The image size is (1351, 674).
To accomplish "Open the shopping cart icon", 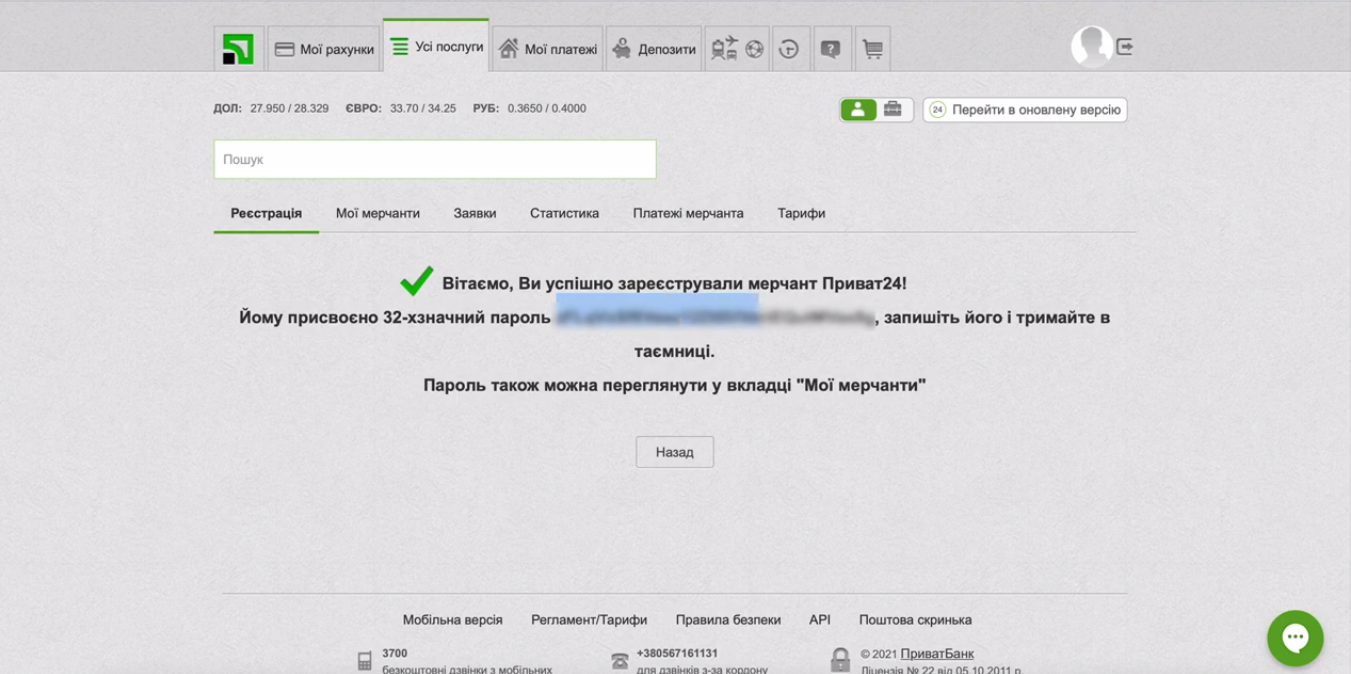I will tap(872, 48).
